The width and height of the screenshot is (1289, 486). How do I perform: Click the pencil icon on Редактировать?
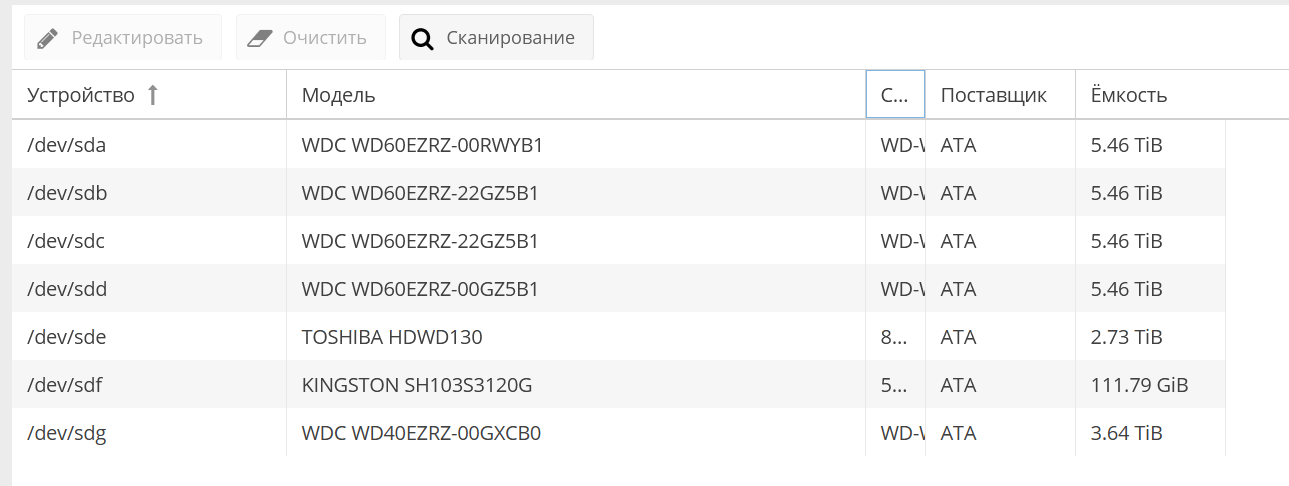(x=48, y=38)
